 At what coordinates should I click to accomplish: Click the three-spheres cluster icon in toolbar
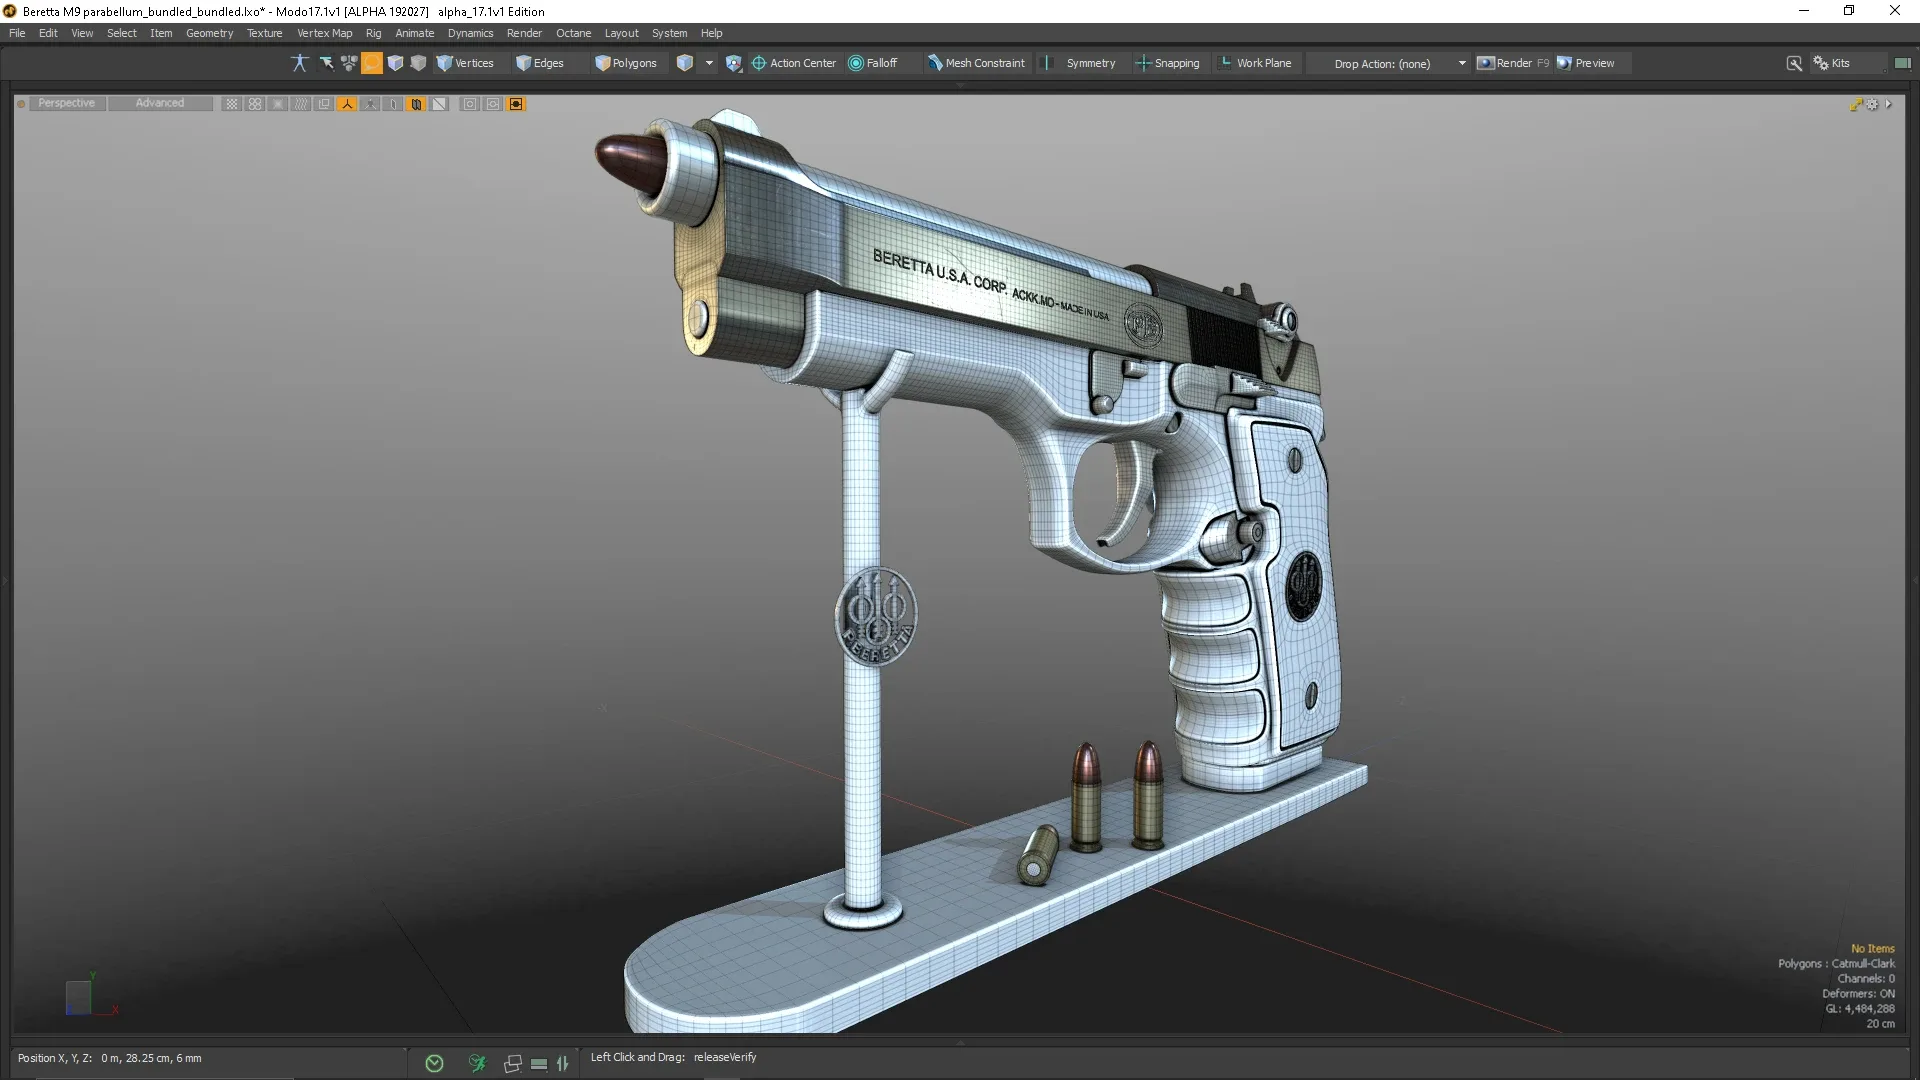pos(349,63)
